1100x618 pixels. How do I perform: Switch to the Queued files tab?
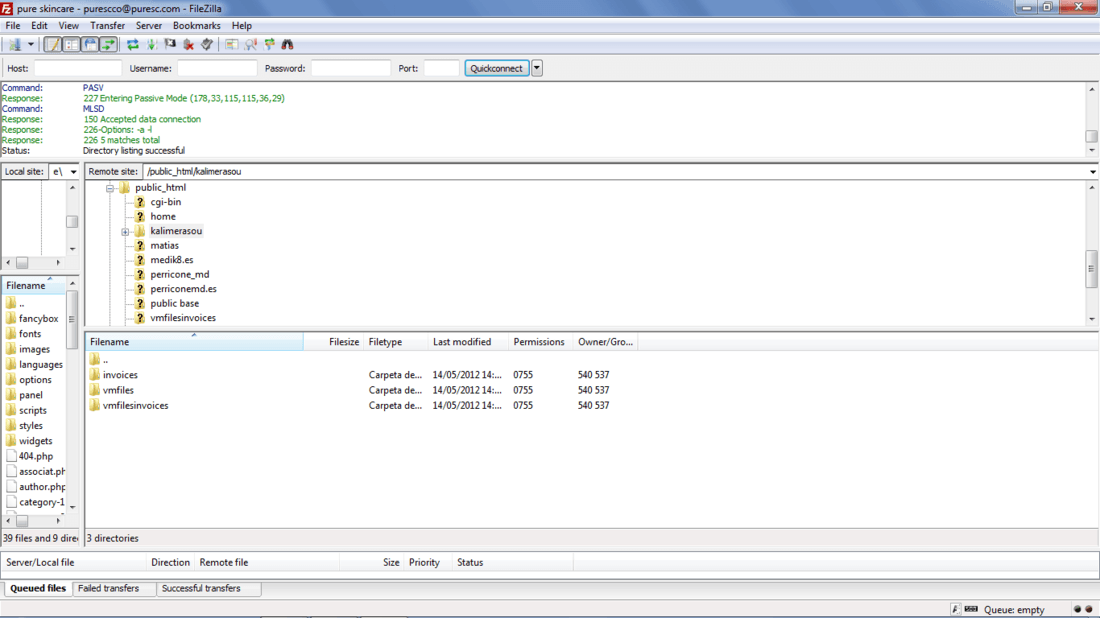[38, 589]
